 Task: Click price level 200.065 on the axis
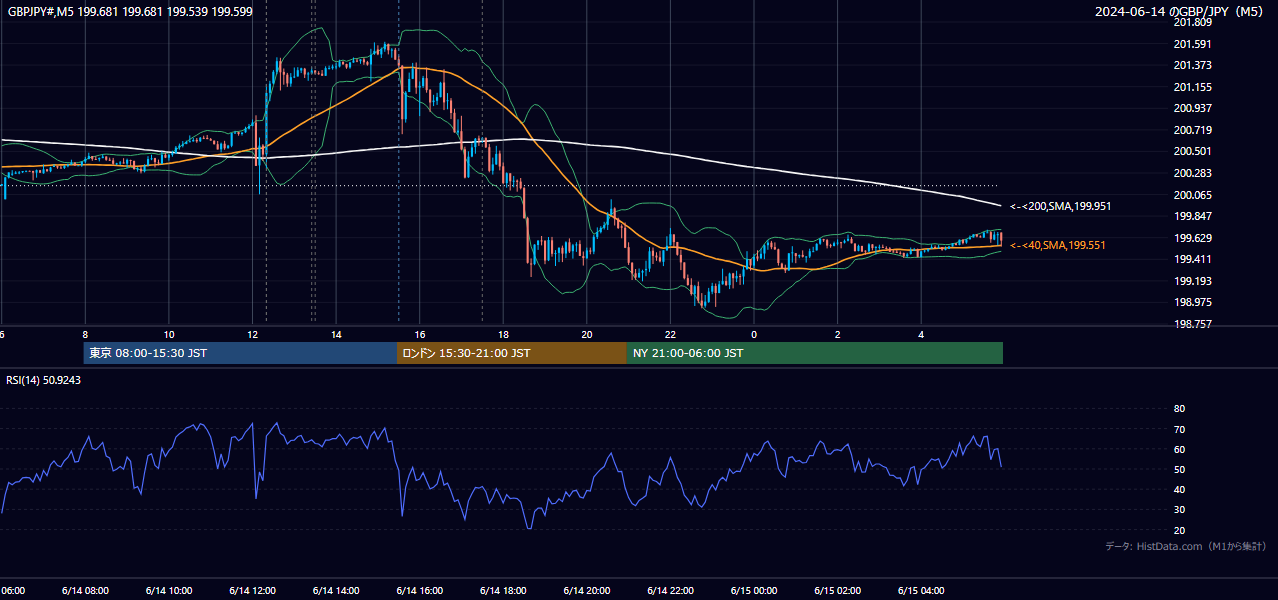click(1192, 195)
